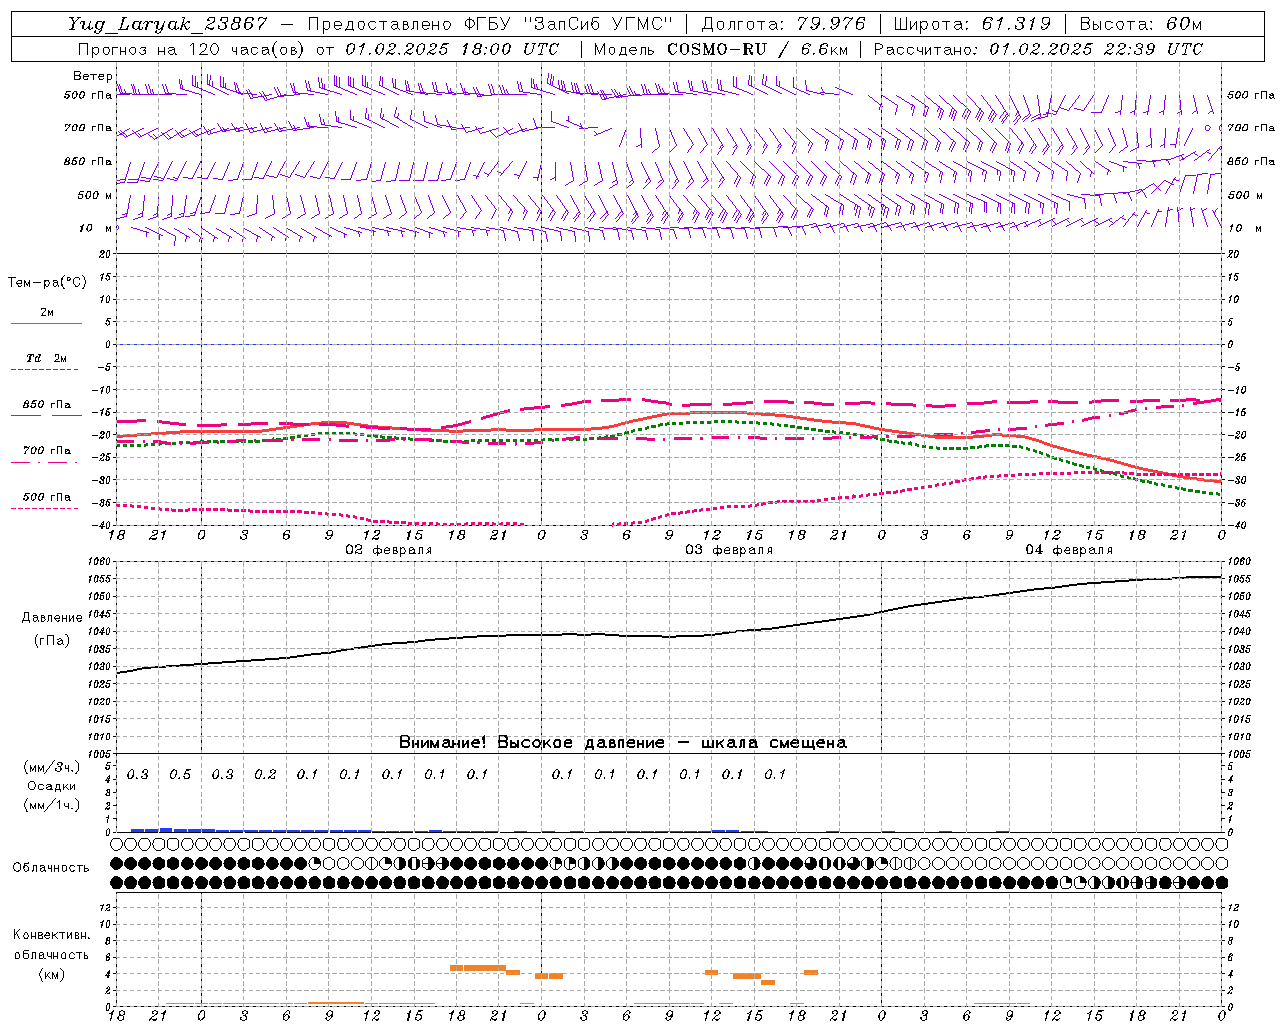
Task: Click the 02 февраля date label
Action: pyautogui.click(x=388, y=550)
